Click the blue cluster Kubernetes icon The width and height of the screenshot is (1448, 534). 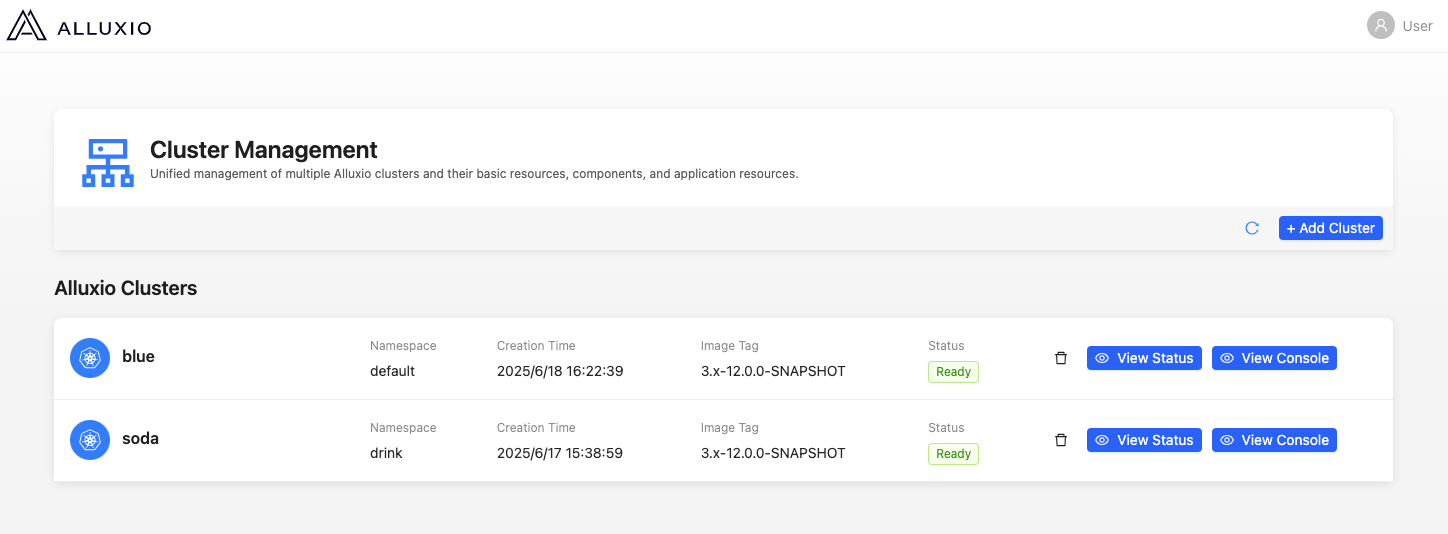[90, 358]
